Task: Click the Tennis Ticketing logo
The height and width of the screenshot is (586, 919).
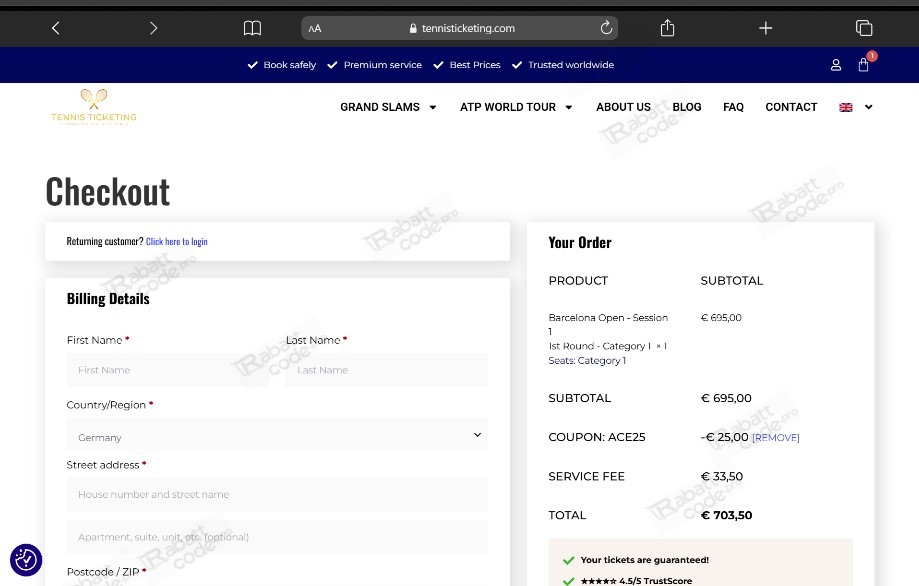Action: coord(94,107)
